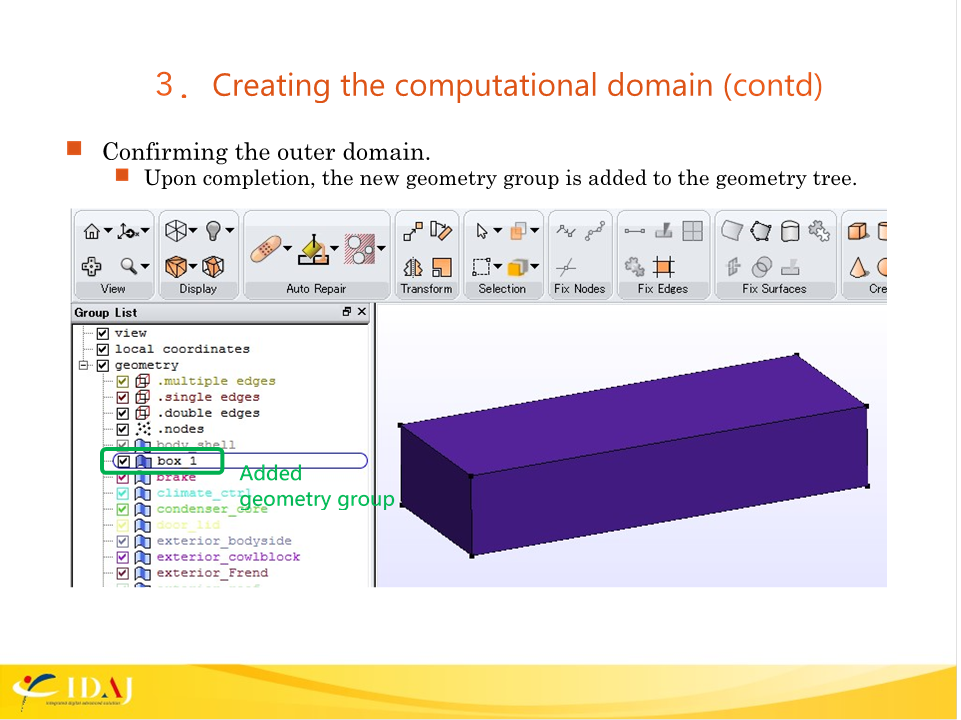Click the wireframe cube display icon
Image resolution: width=961 pixels, height=720 pixels.
174,231
